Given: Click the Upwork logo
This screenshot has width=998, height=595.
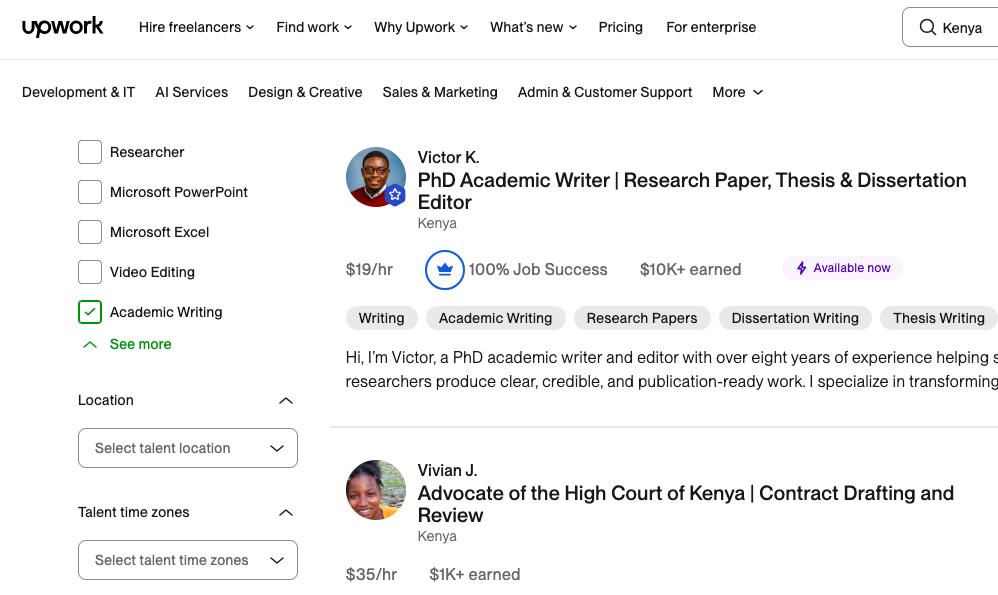Looking at the screenshot, I should tap(62, 27).
